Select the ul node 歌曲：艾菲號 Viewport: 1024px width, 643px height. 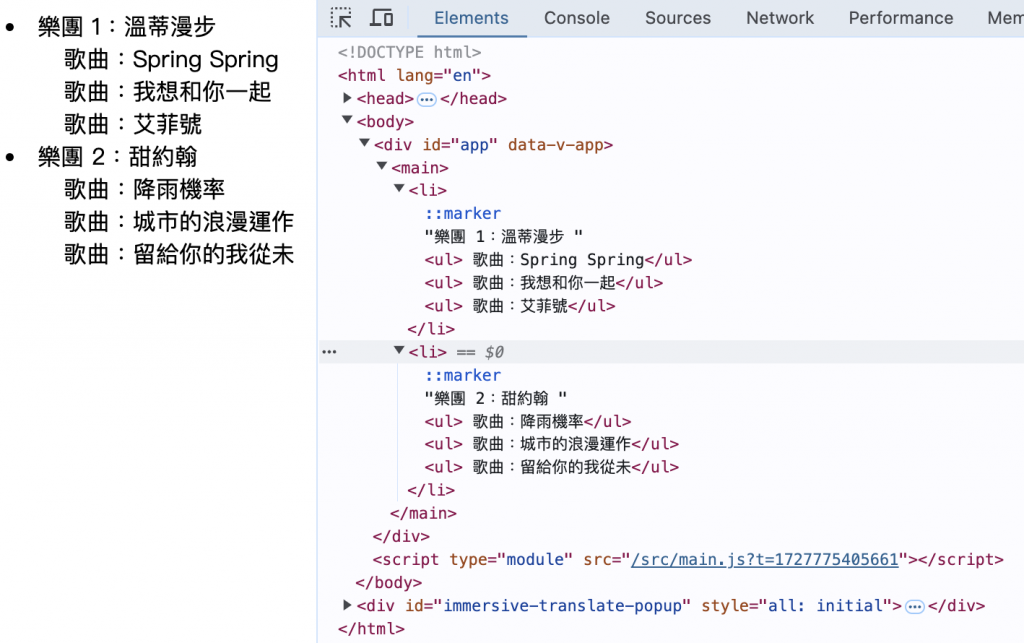(x=520, y=306)
